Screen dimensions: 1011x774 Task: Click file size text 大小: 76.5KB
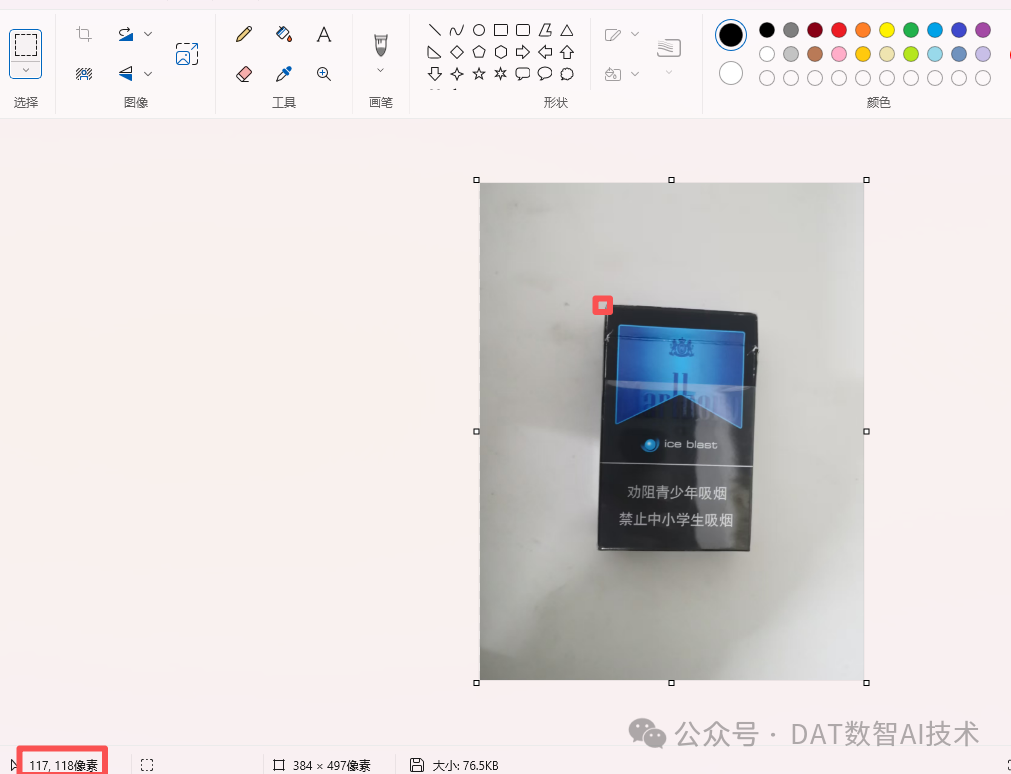coord(466,766)
